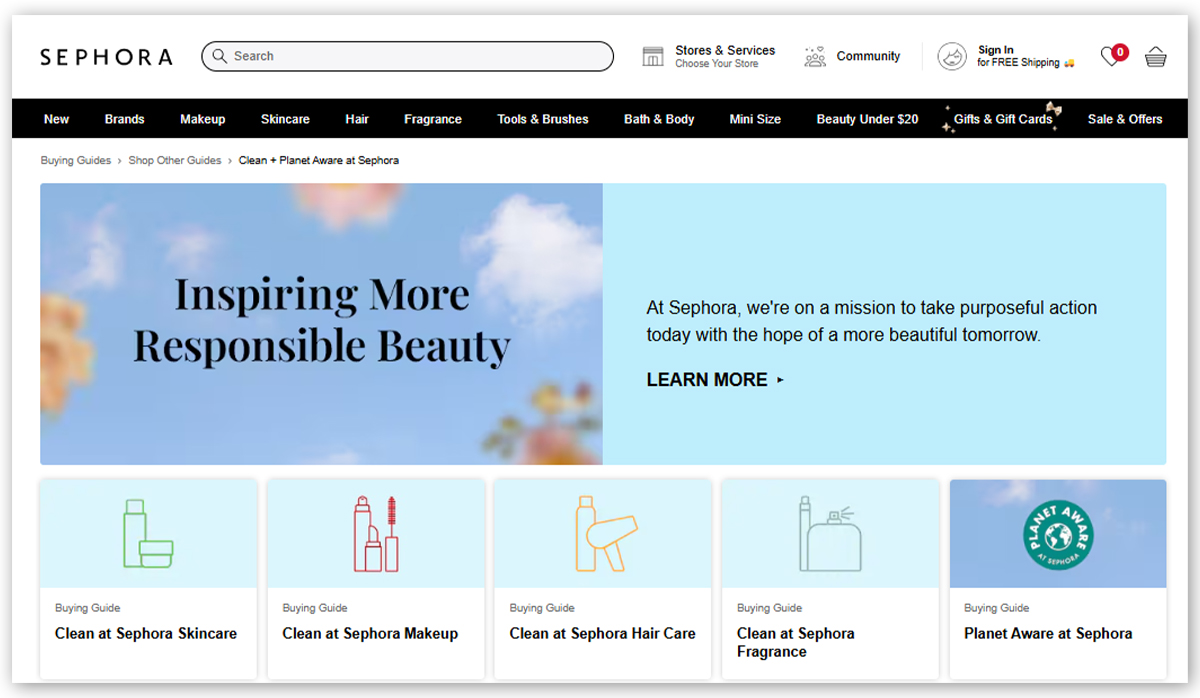The width and height of the screenshot is (1200, 698).
Task: Open the wishlist heart icon
Action: 1110,56
